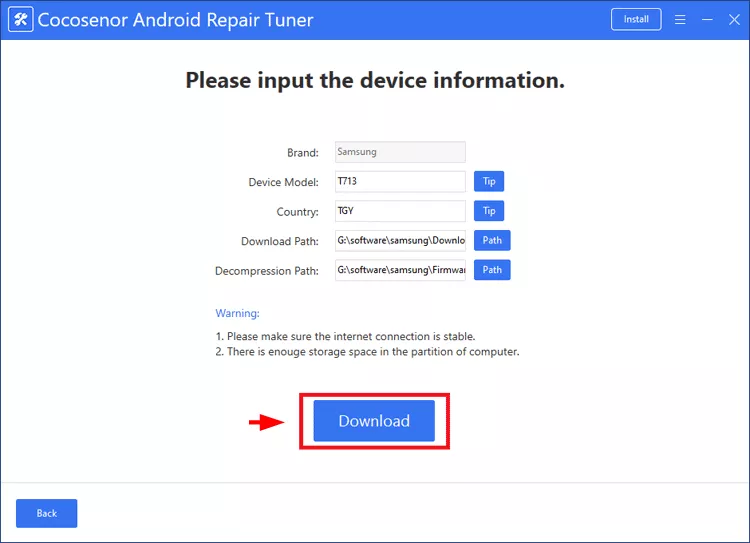Viewport: 750px width, 543px height.
Task: Click the Decompression Path: label
Action: (x=267, y=271)
